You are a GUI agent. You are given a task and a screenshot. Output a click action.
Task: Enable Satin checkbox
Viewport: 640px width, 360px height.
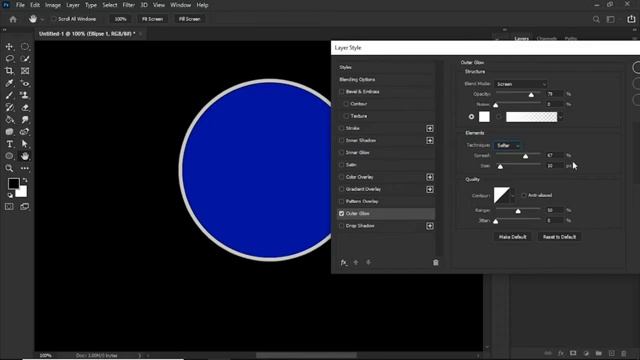coord(342,165)
